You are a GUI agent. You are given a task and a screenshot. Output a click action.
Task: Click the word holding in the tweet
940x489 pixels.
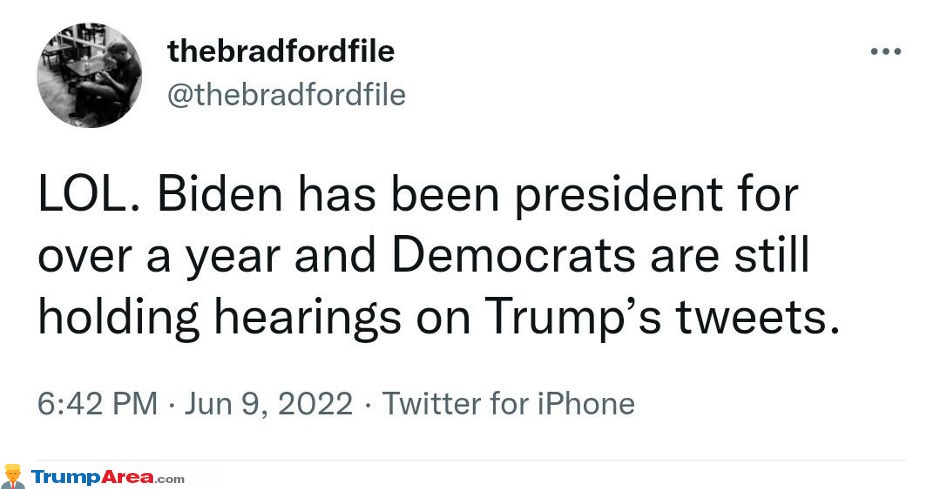click(119, 318)
